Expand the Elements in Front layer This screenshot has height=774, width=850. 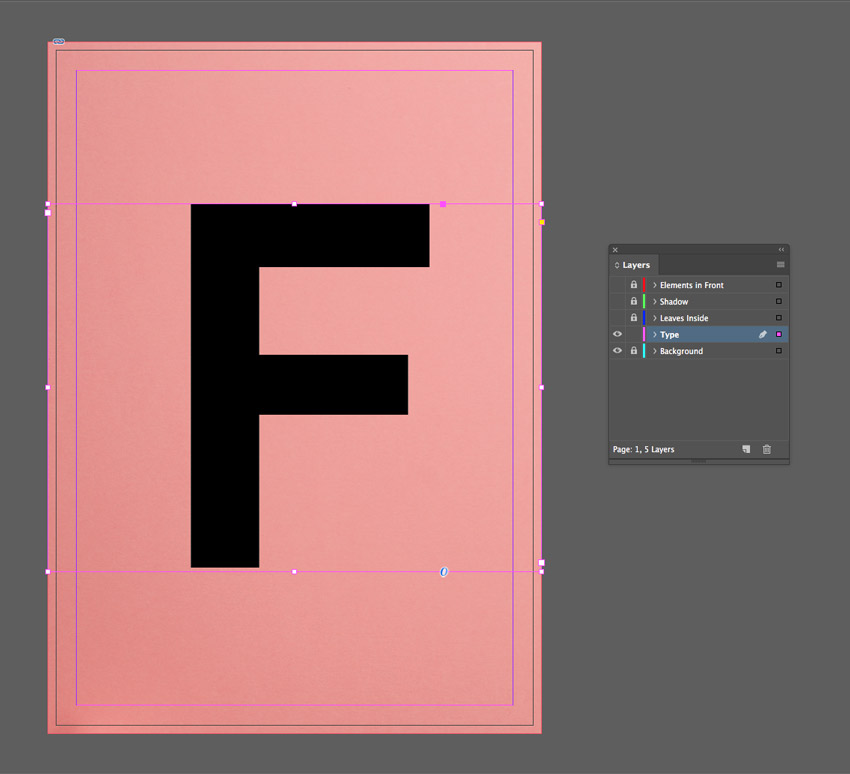[x=654, y=285]
